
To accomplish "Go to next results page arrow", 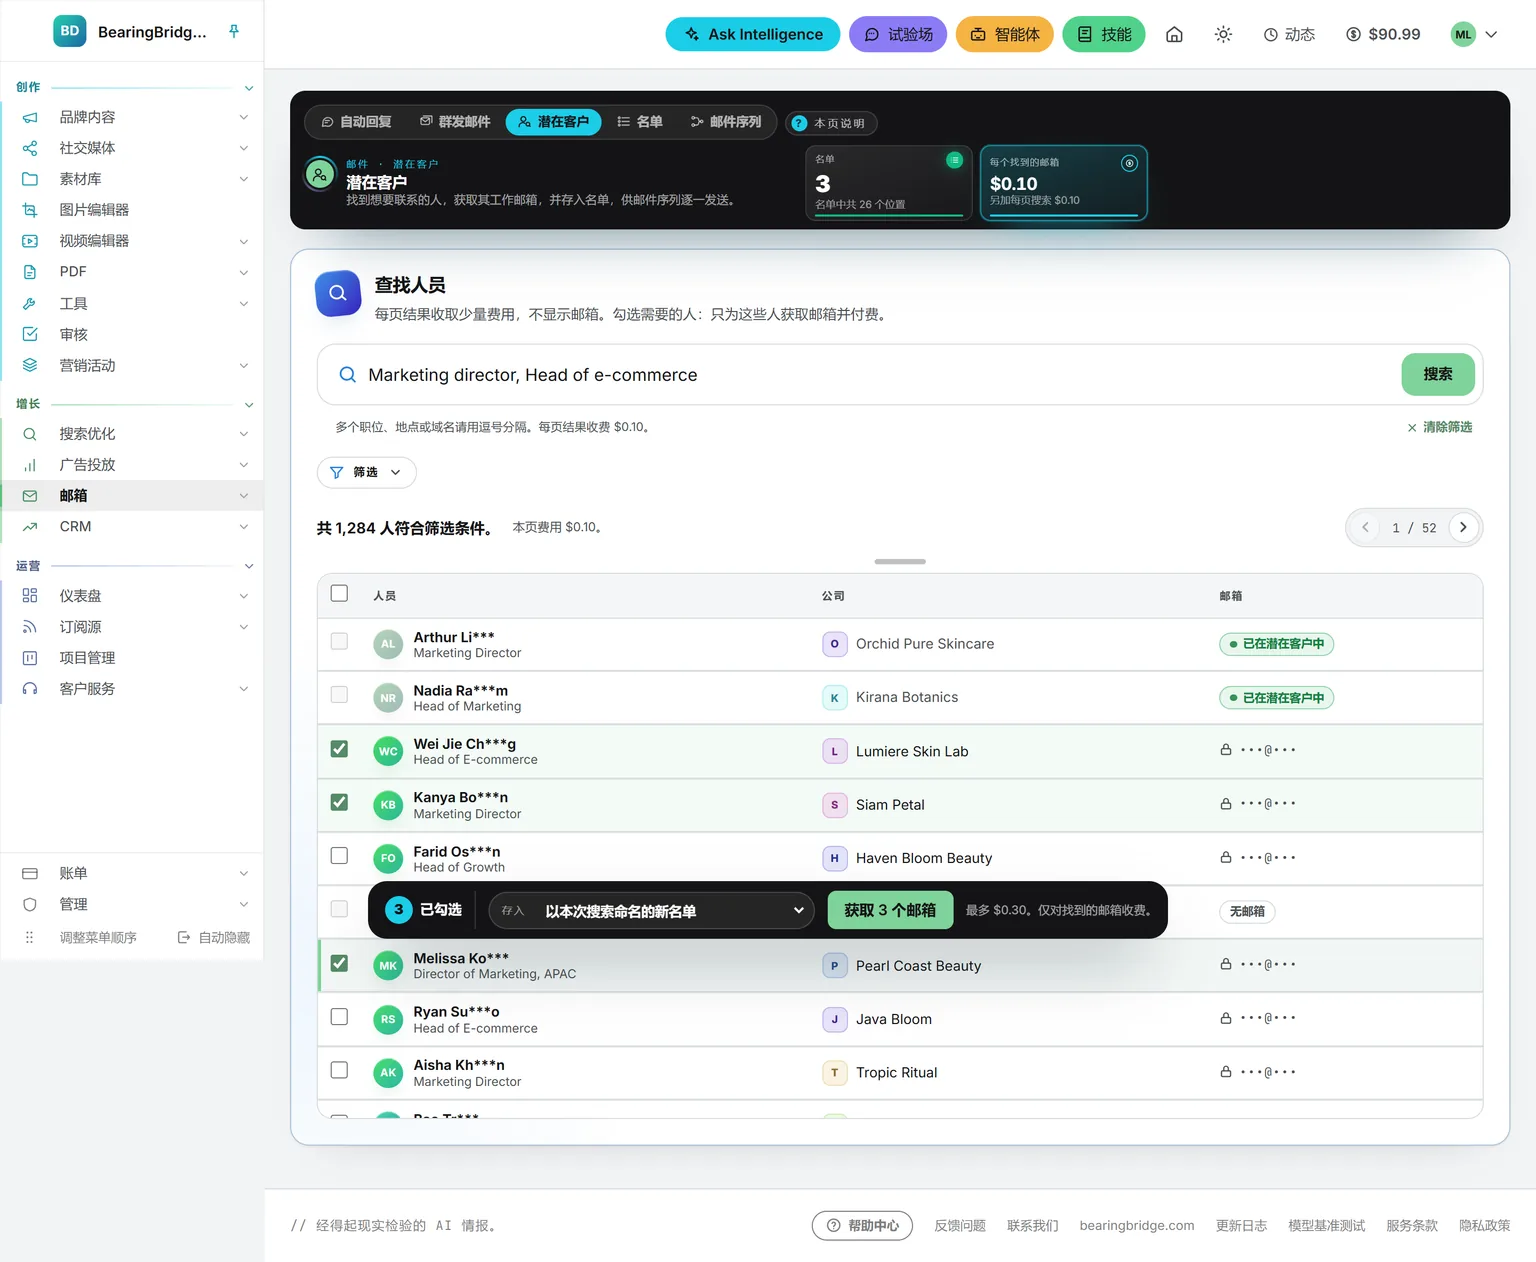I will pos(1463,527).
